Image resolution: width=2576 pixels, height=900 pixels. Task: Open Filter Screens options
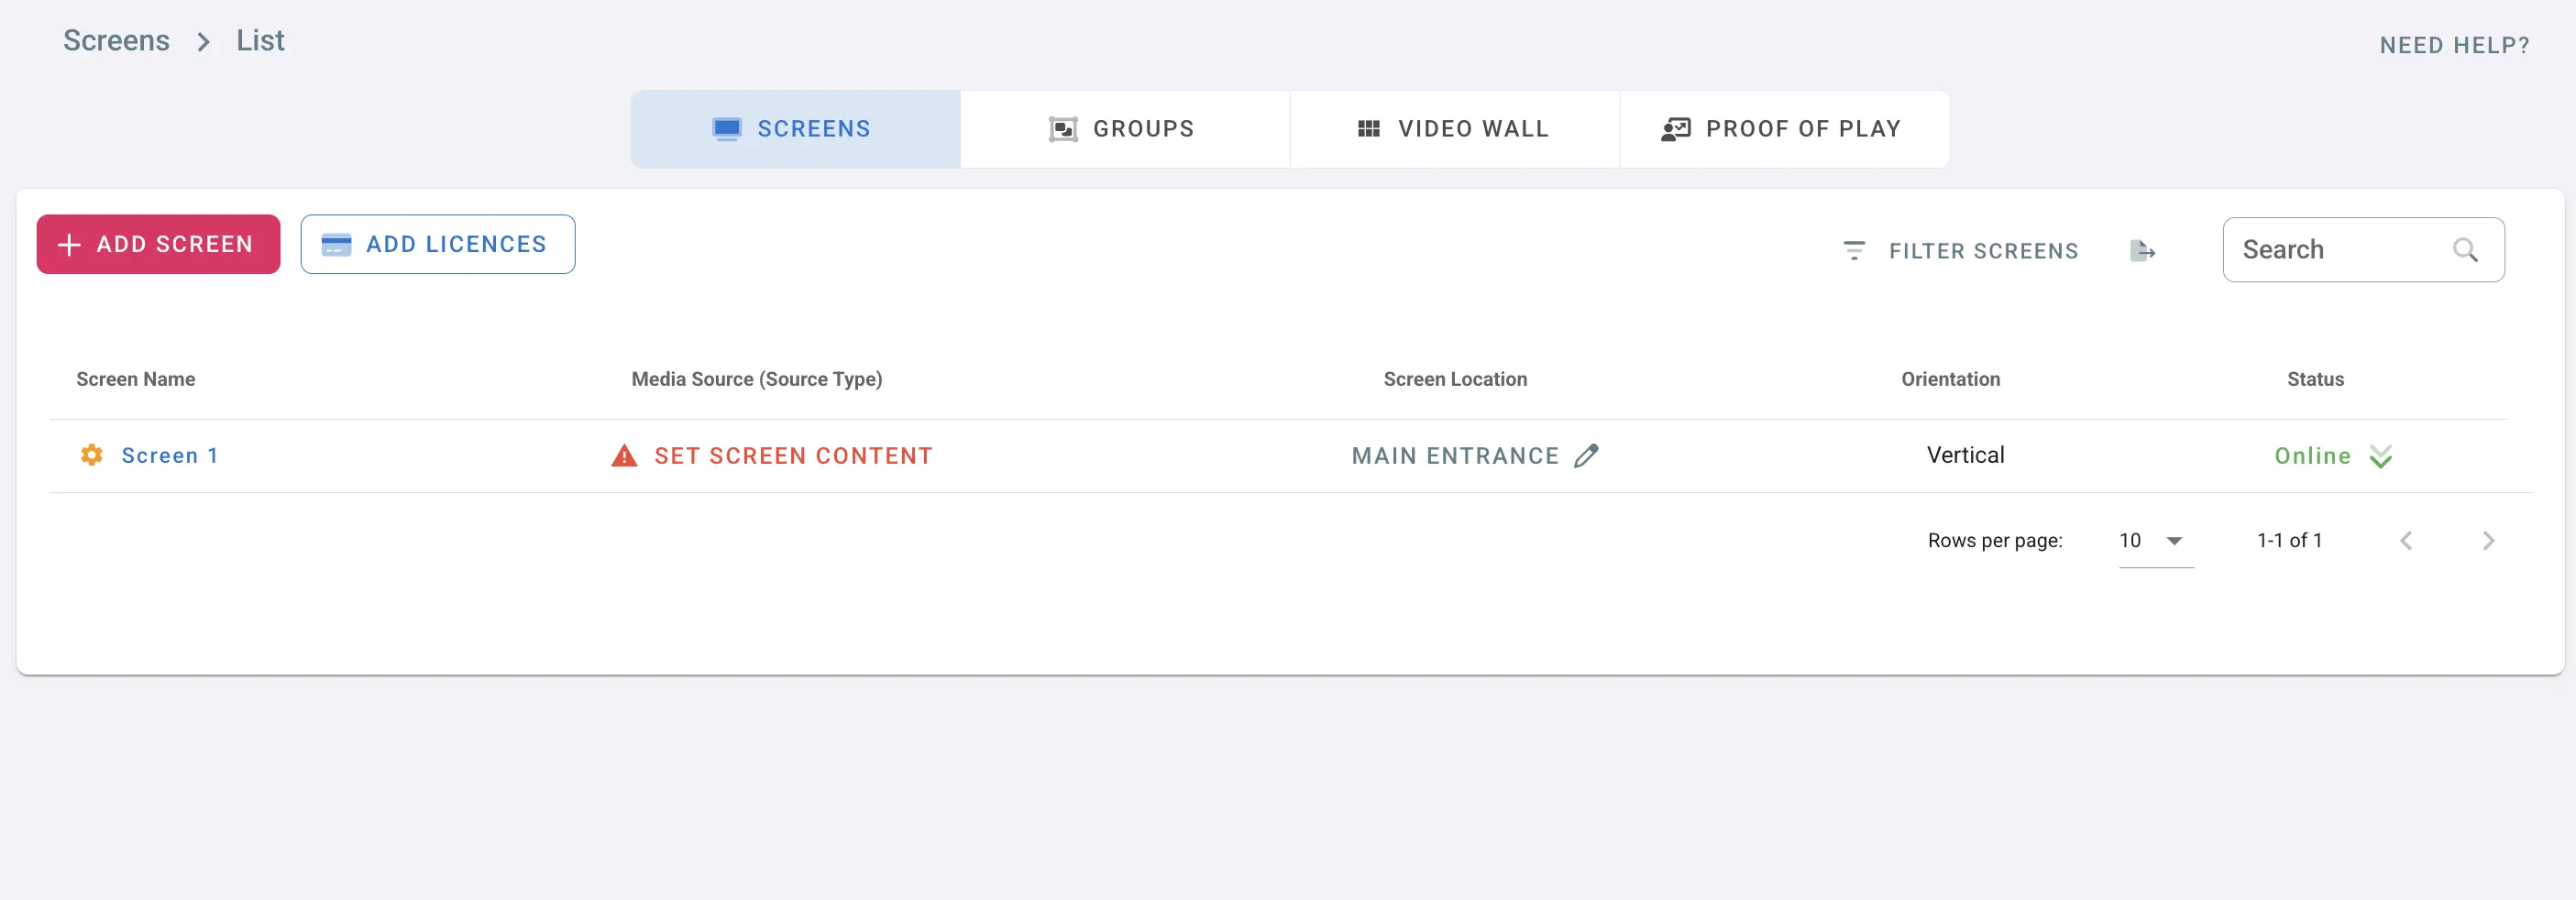point(1961,250)
